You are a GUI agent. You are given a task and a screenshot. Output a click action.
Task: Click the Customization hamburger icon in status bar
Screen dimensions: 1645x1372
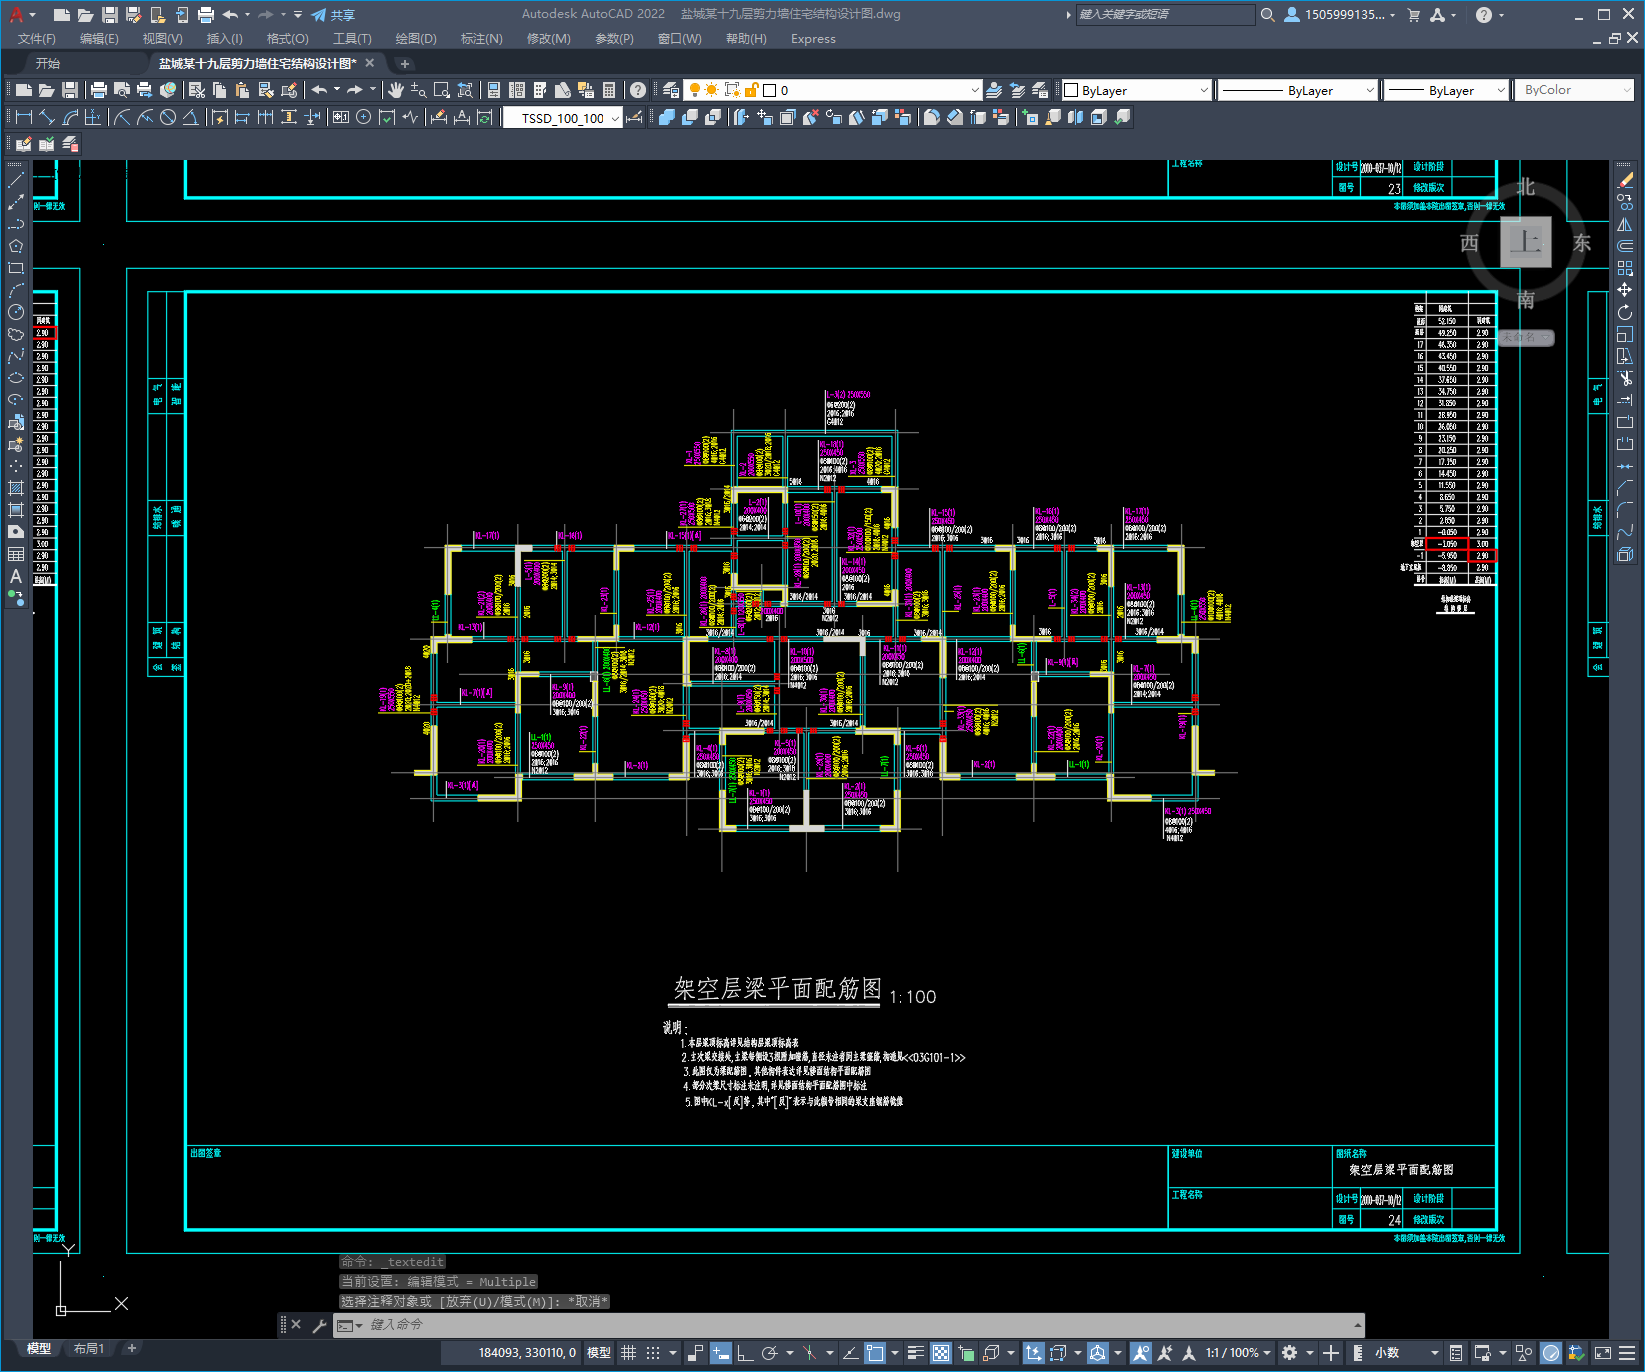[x=1626, y=1353]
